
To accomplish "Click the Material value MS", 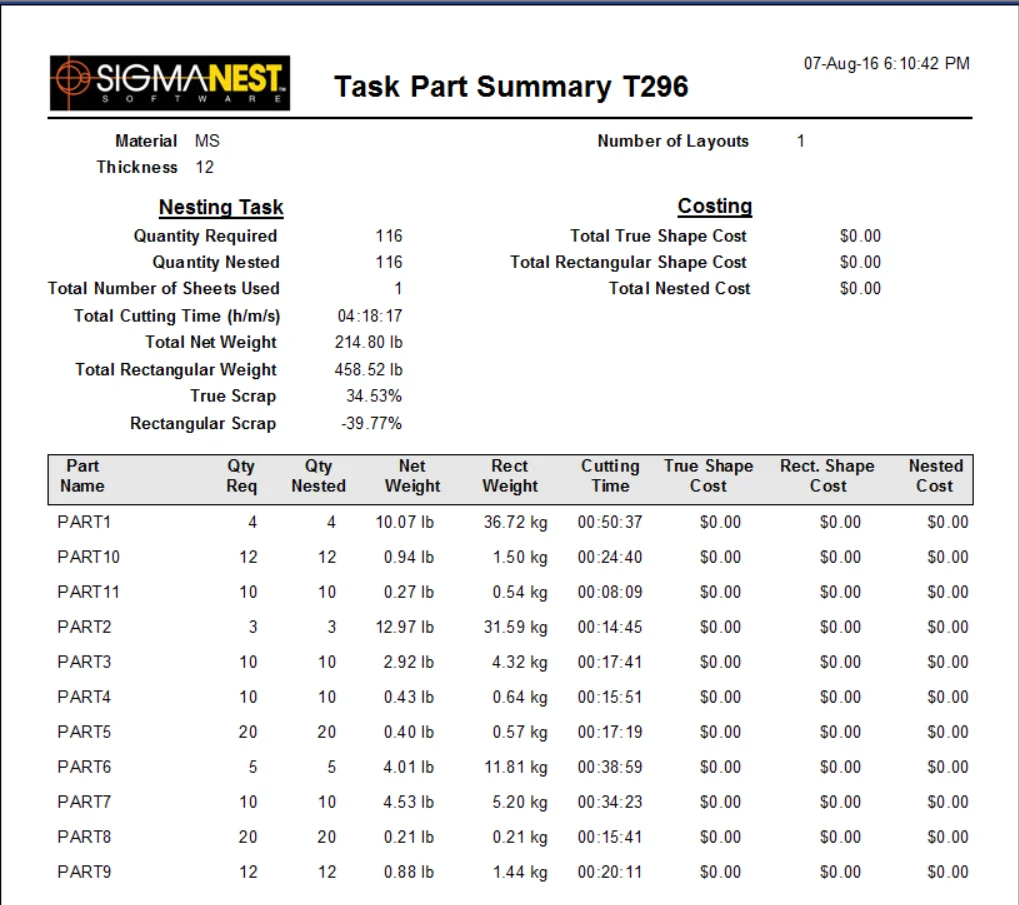I will click(207, 141).
